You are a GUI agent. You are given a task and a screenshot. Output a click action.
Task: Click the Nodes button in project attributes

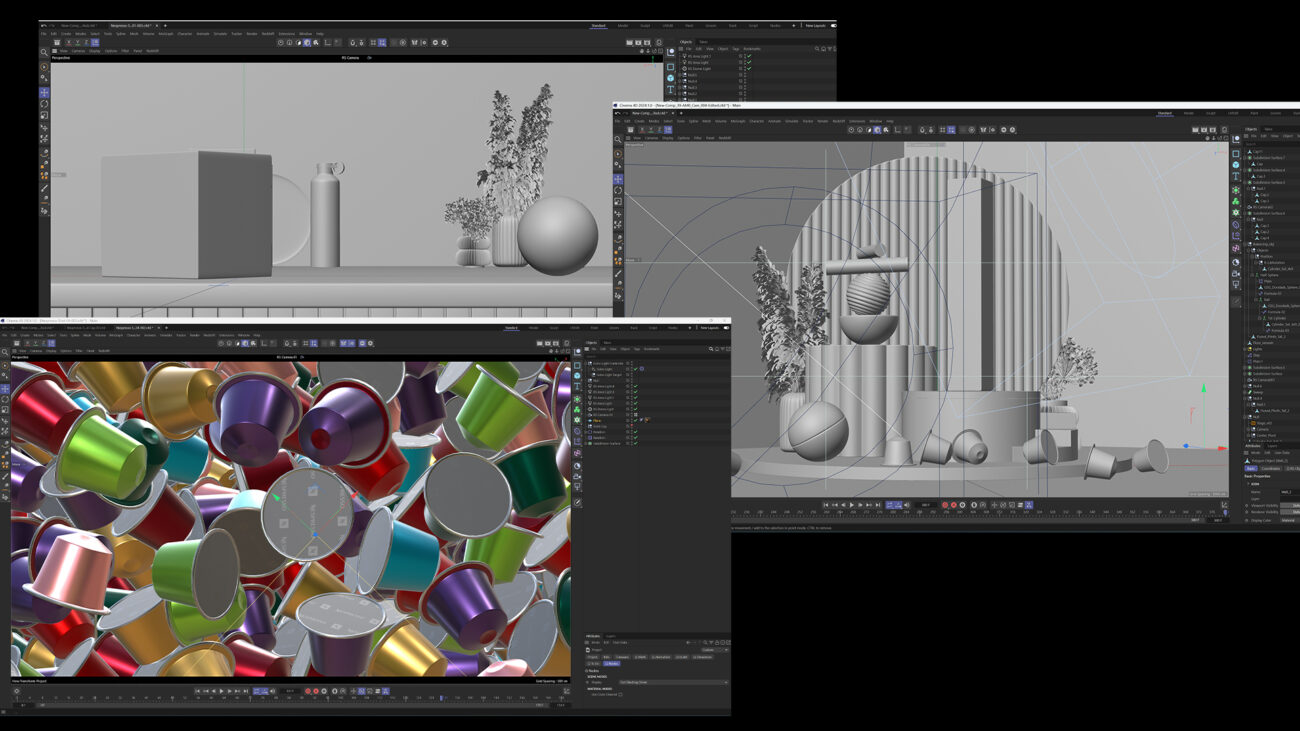[611, 663]
